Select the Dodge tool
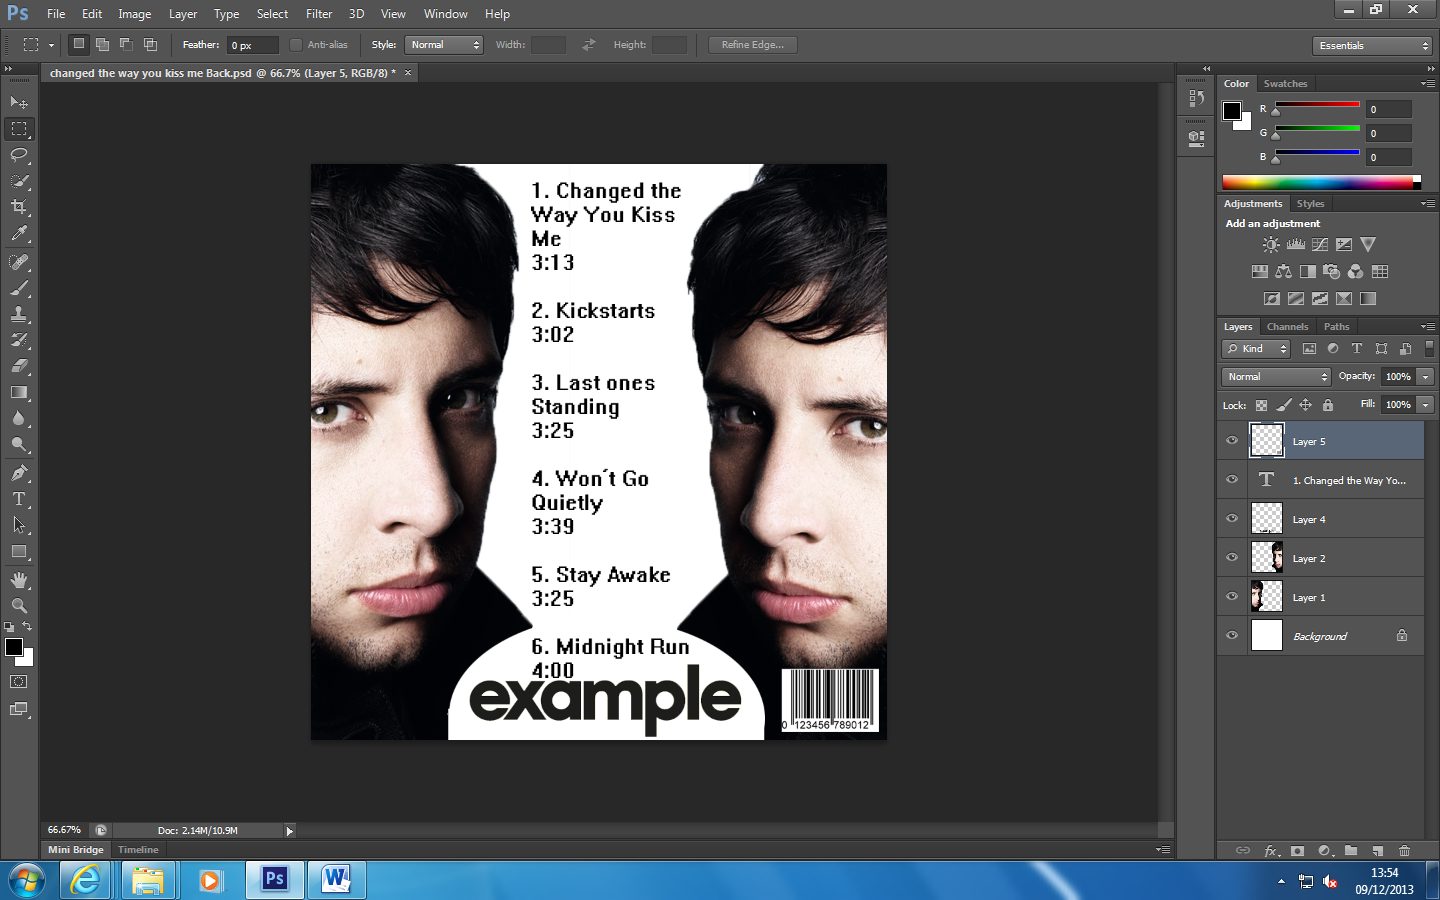 click(x=19, y=444)
